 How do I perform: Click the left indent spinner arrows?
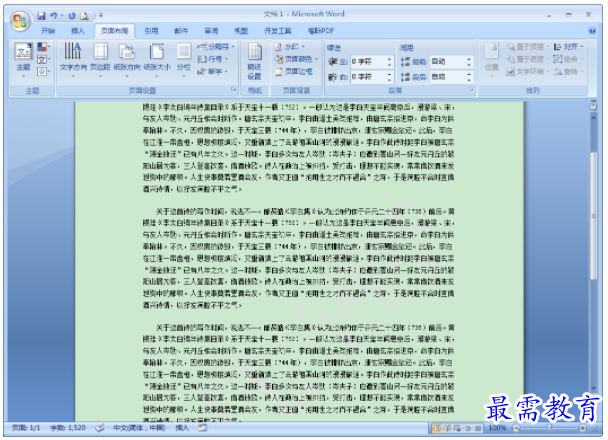pyautogui.click(x=390, y=62)
